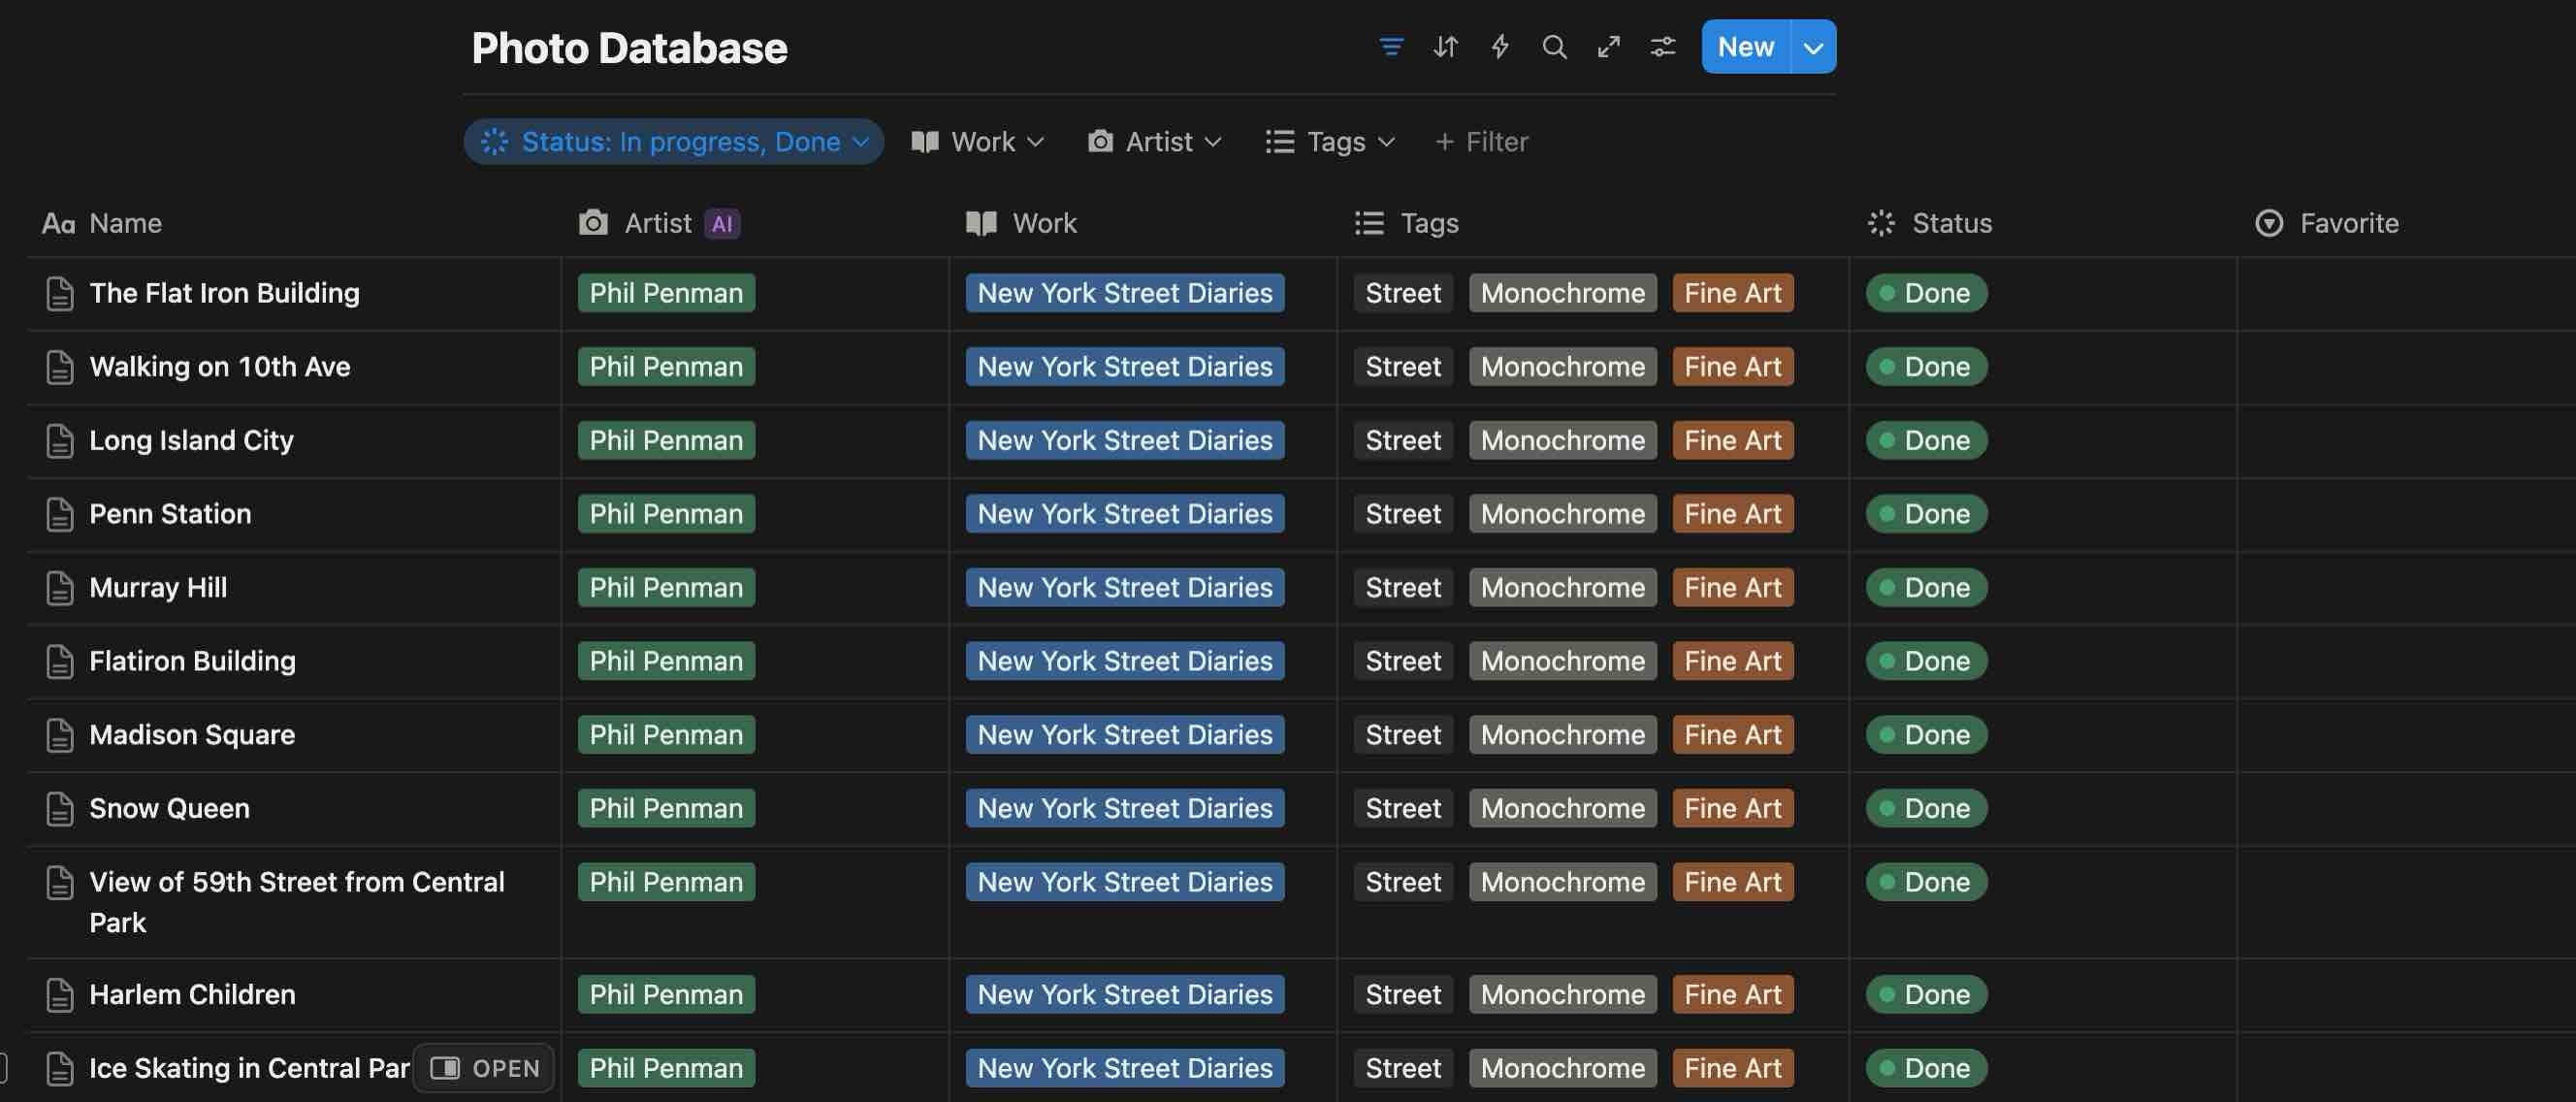Click Fine Art tag on Murray Hill row
This screenshot has height=1102, width=2576.
[1732, 588]
